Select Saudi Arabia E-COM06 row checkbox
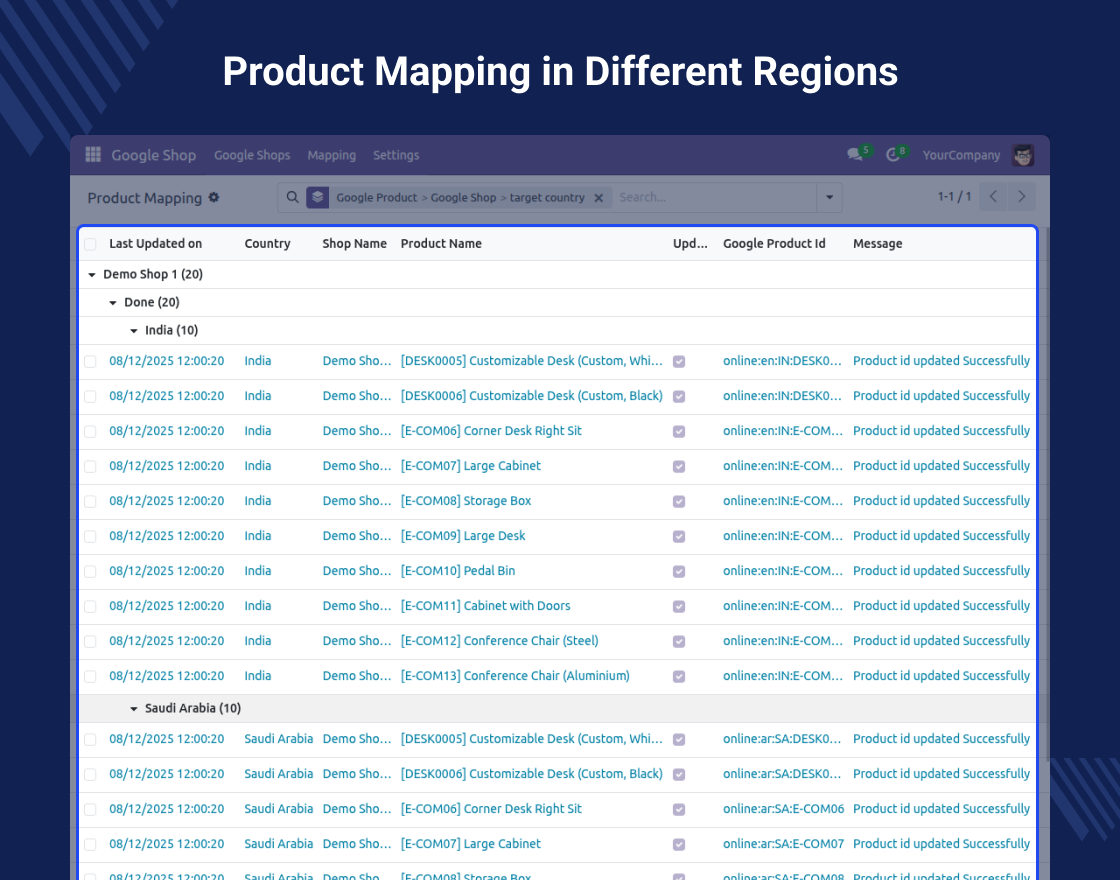This screenshot has width=1120, height=880. (x=90, y=809)
